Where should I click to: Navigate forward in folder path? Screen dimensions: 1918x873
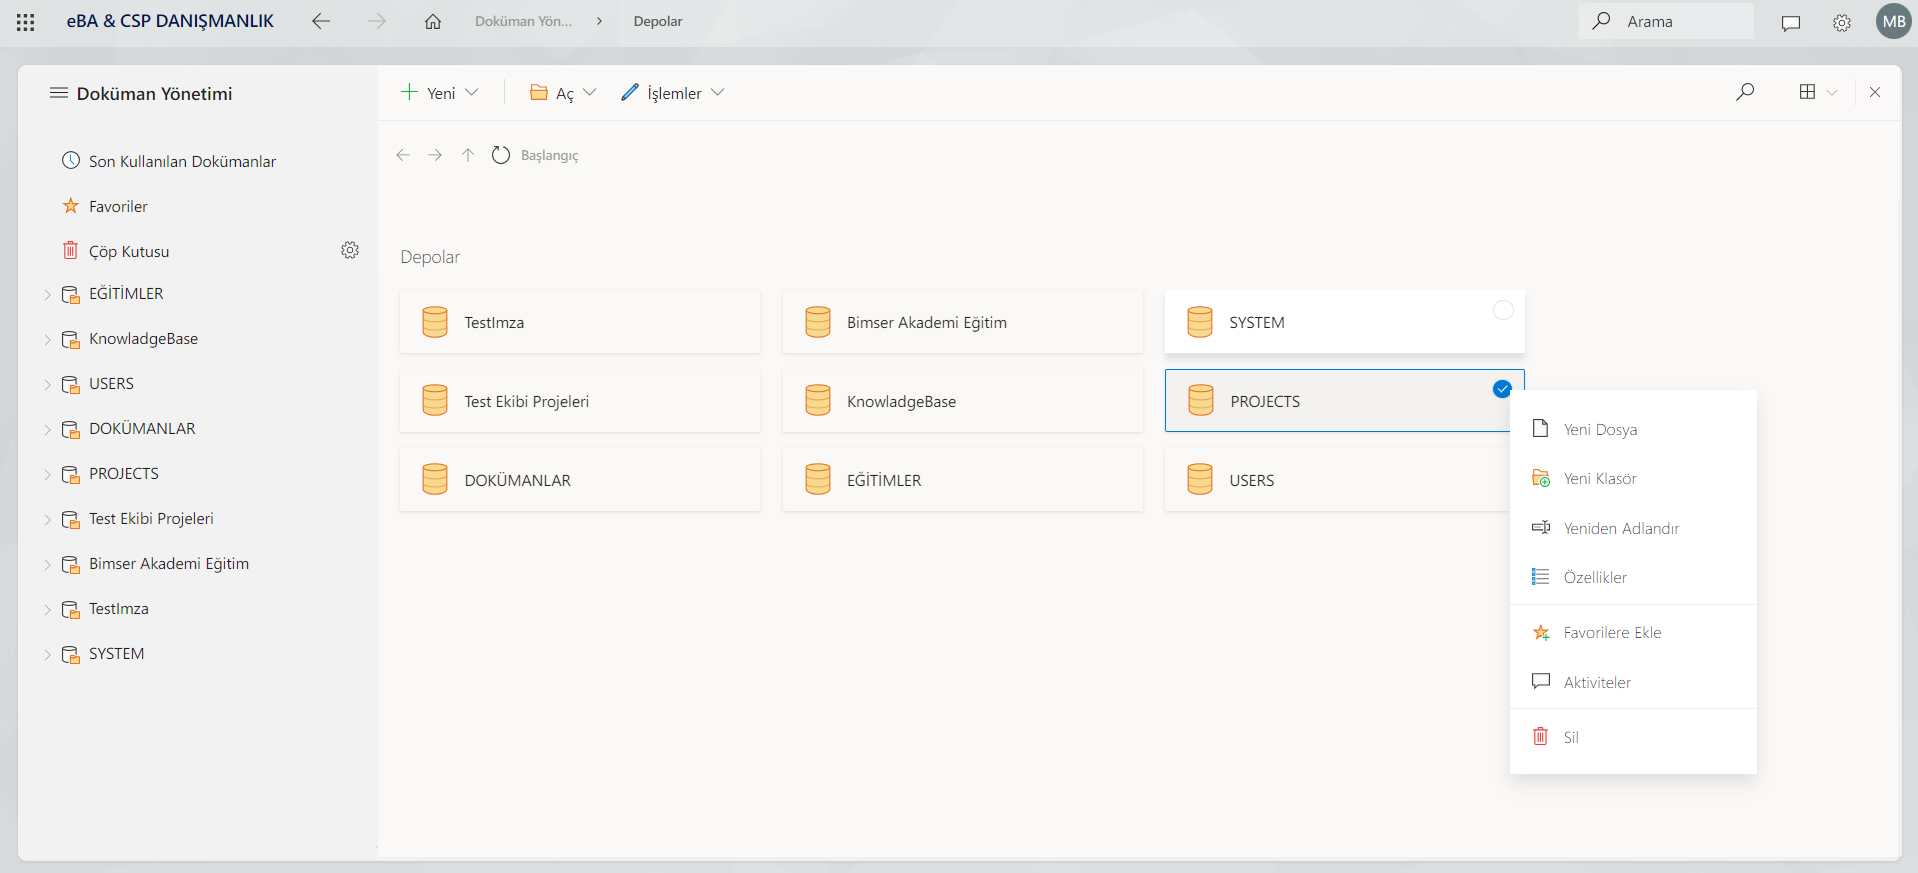click(435, 155)
